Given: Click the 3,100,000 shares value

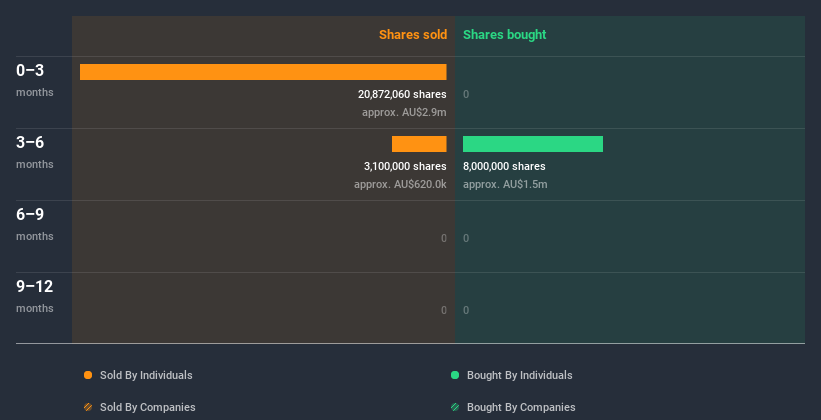Looking at the screenshot, I should [x=405, y=166].
